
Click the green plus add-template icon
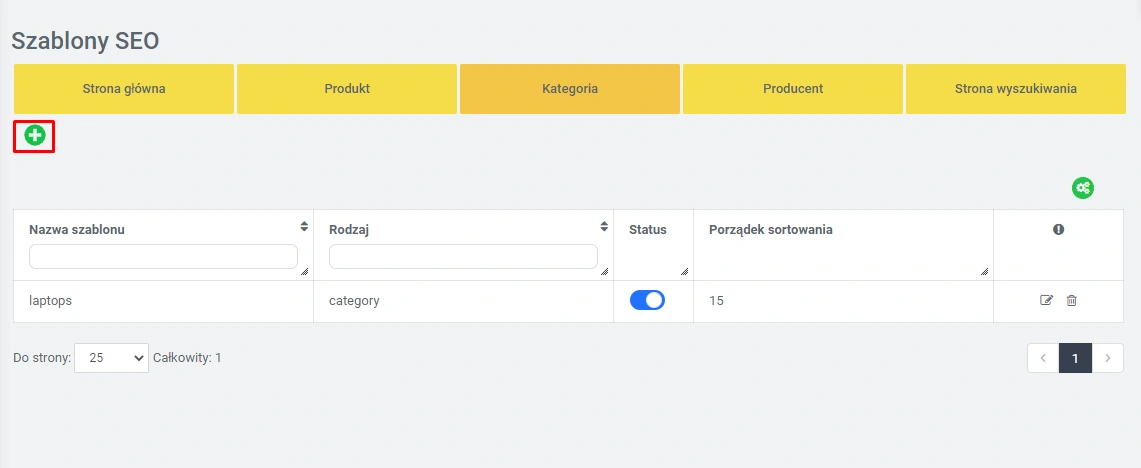[x=35, y=135]
